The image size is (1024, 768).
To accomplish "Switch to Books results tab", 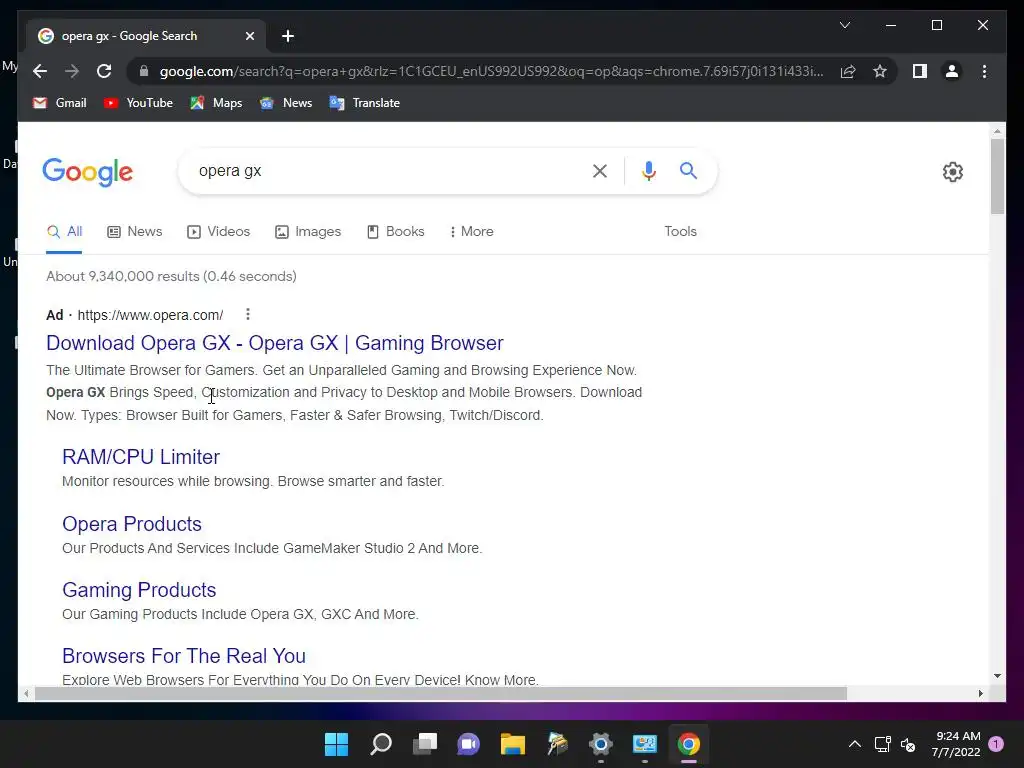I will pos(395,232).
